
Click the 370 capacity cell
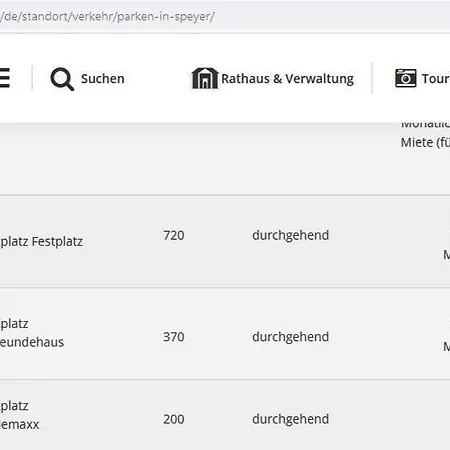point(174,337)
